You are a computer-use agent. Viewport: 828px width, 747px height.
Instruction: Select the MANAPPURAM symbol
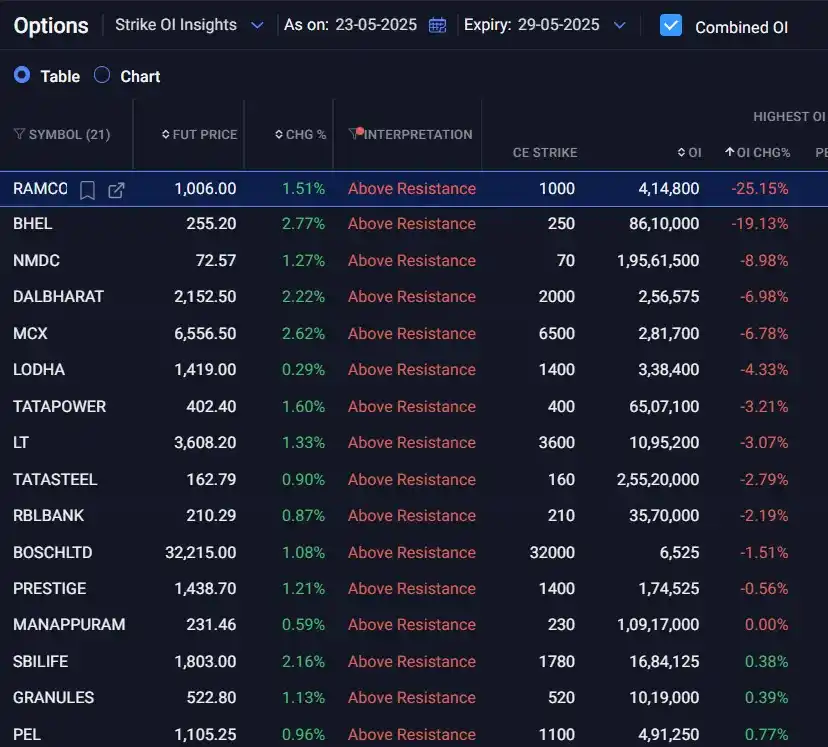pos(69,625)
